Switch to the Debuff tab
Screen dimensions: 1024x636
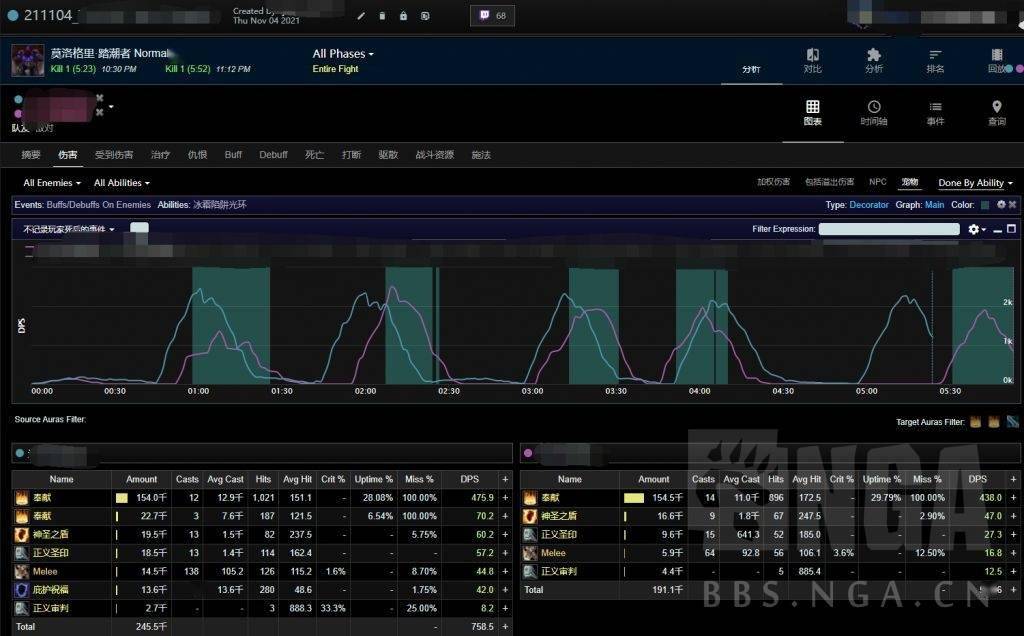click(273, 155)
